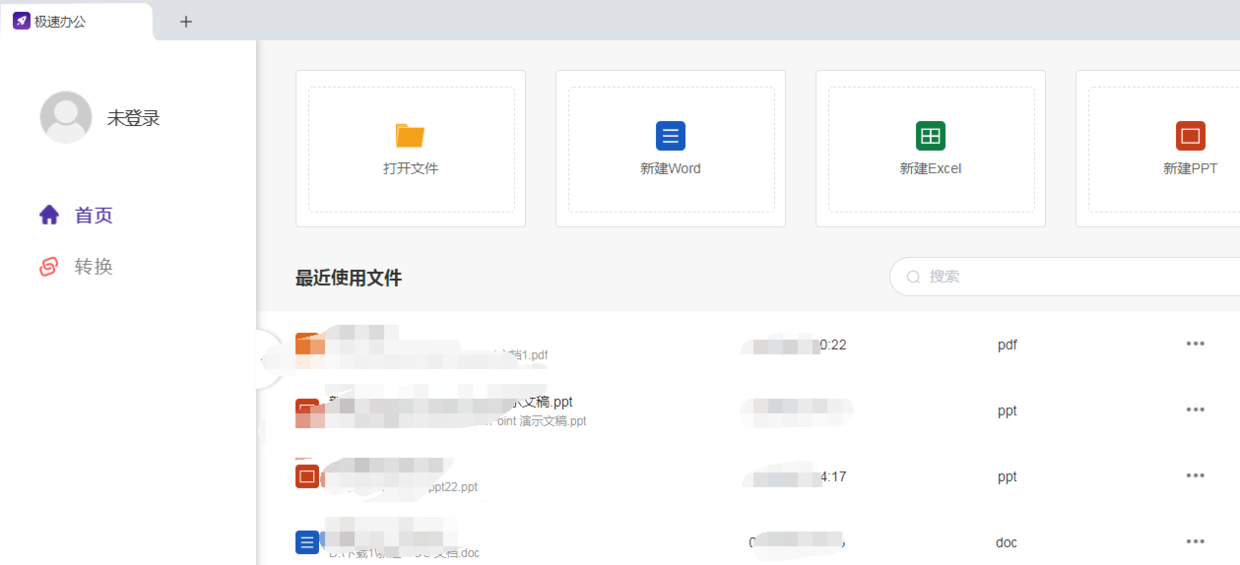Viewport: 1240px width, 565px height.
Task: Open the orange pdf file icon row
Action: (x=309, y=345)
